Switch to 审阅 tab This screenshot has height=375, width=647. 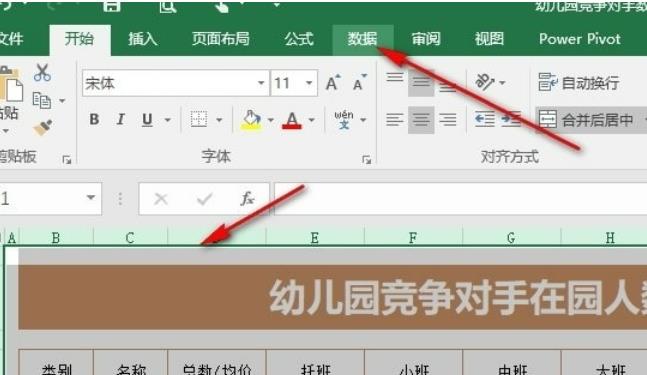pos(426,39)
